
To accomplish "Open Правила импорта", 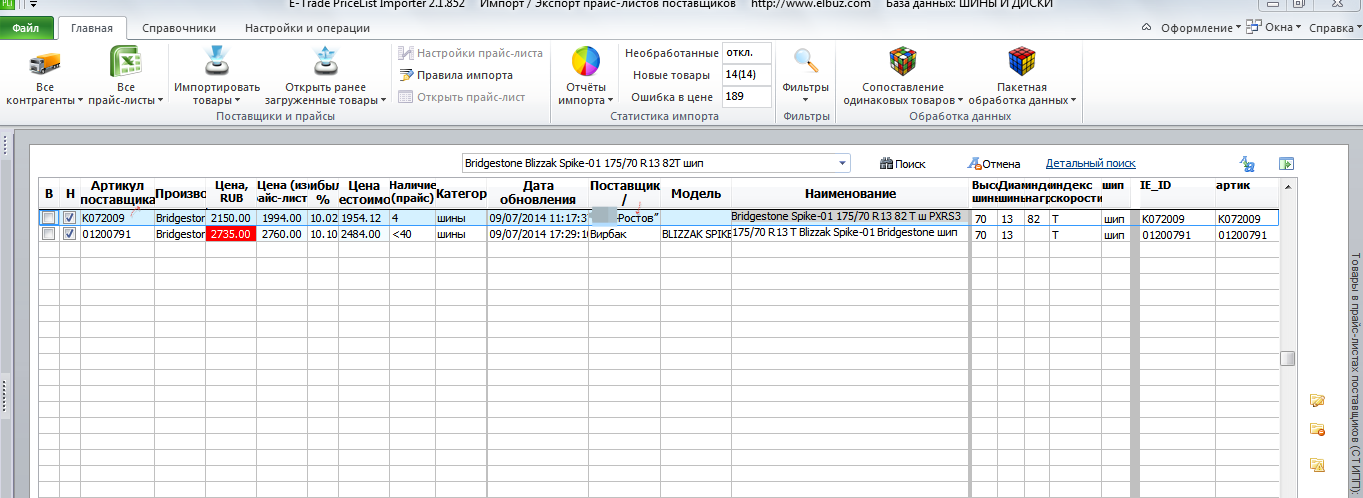I will pos(456,75).
